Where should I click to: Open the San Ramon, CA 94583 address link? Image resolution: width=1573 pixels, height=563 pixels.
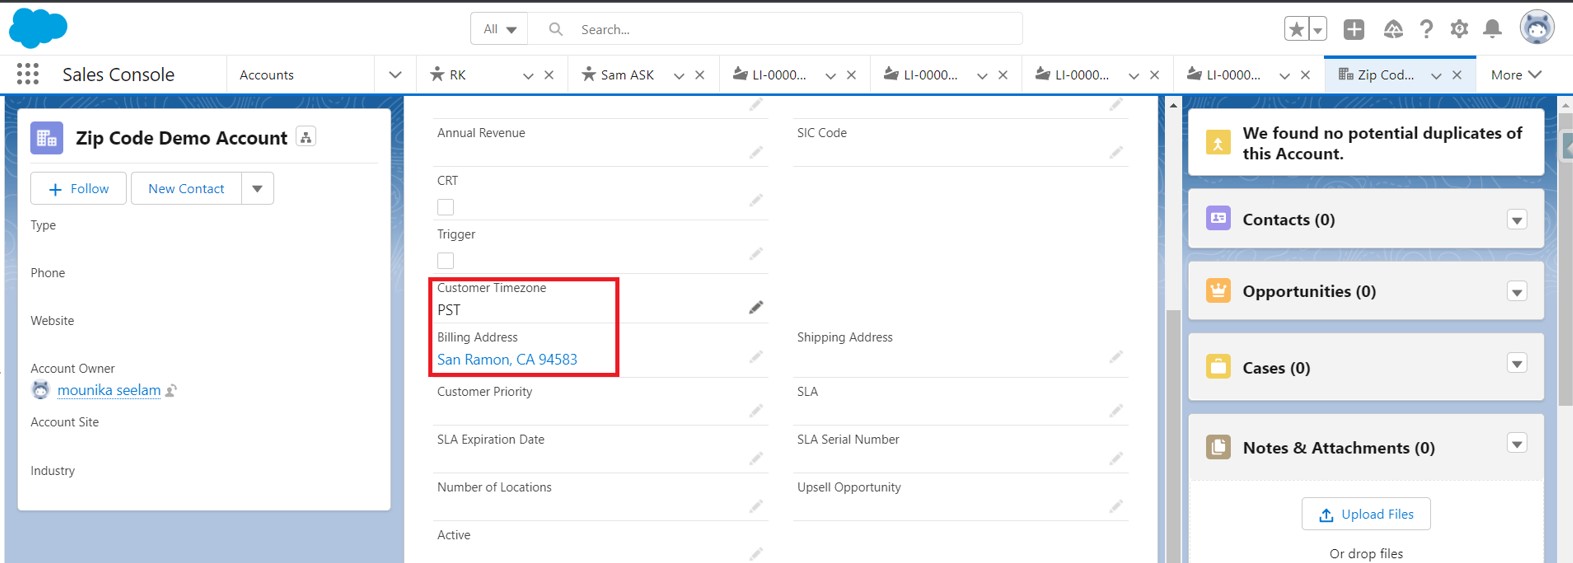507,359
